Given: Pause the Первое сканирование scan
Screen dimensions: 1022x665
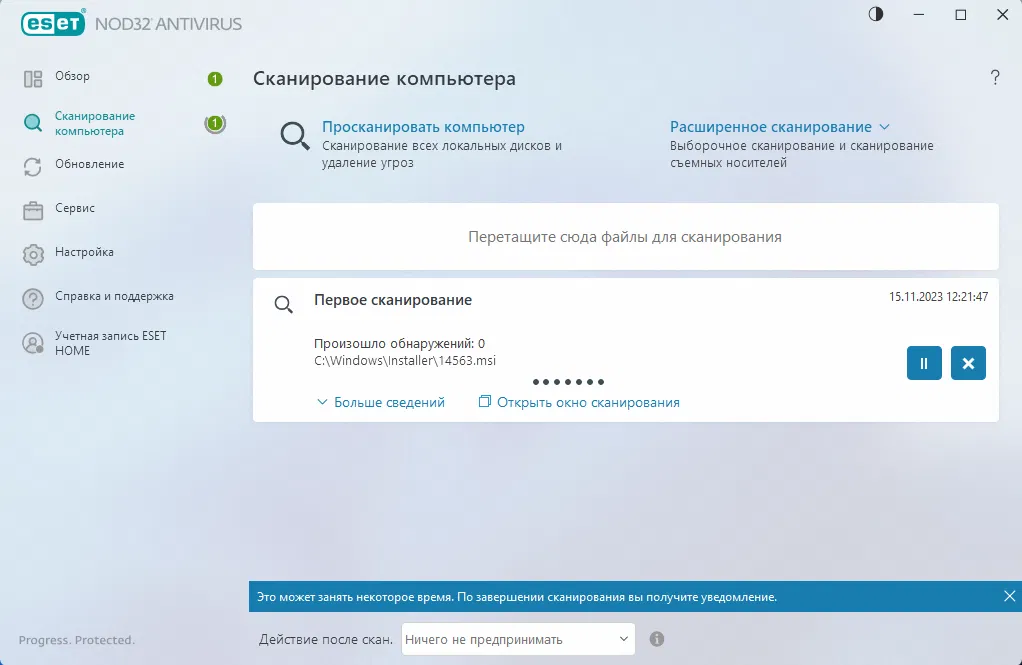Looking at the screenshot, I should tap(924, 363).
